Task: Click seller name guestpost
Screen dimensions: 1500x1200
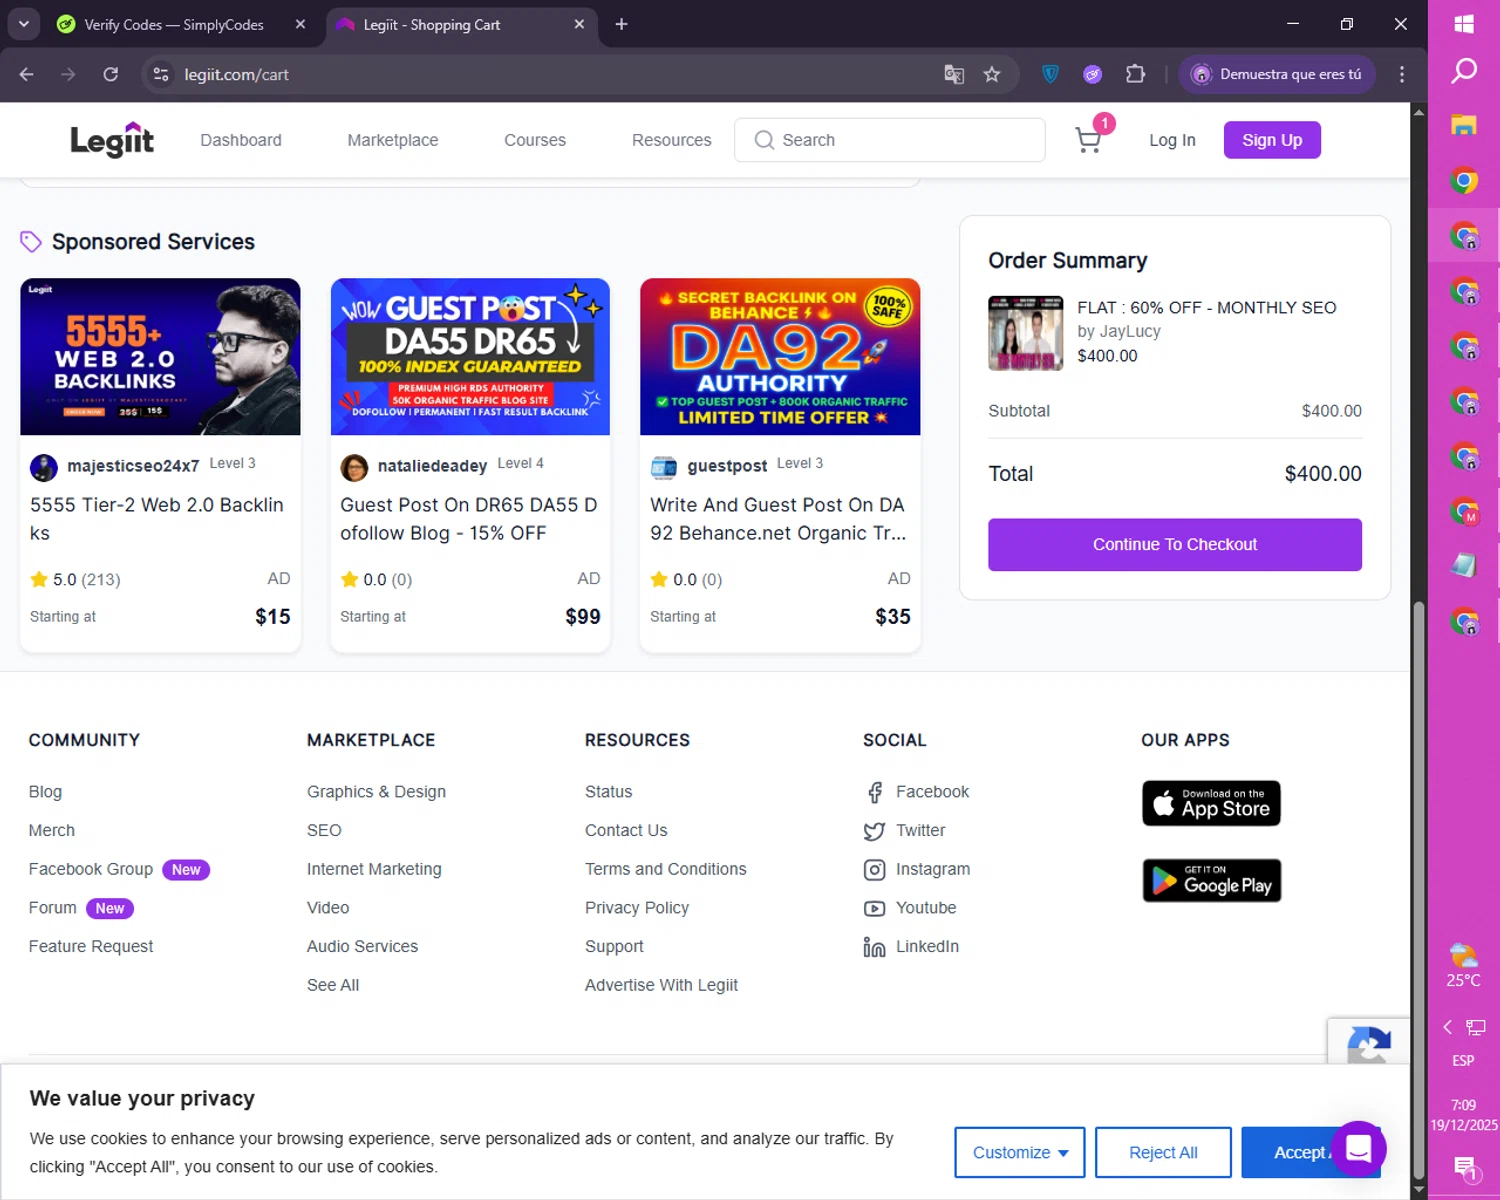Action: [727, 466]
